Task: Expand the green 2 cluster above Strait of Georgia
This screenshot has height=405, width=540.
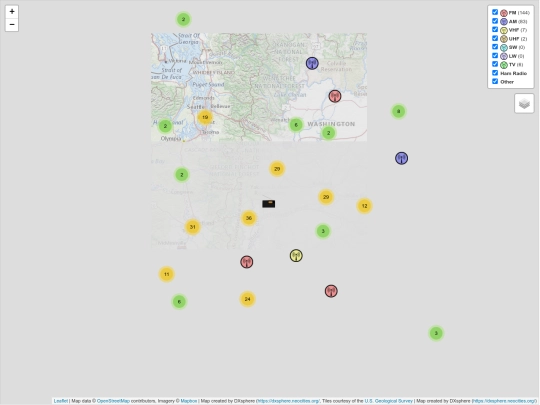Action: 183,19
